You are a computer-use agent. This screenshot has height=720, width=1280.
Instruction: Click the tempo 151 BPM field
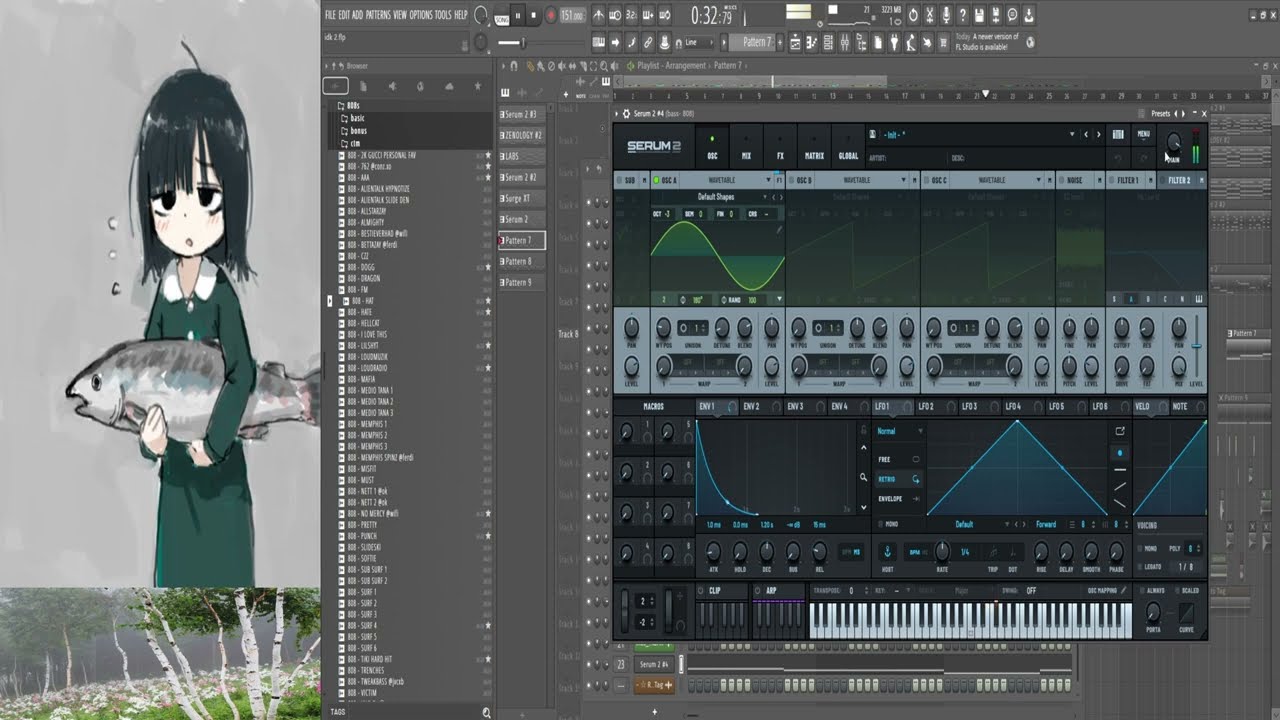(572, 15)
